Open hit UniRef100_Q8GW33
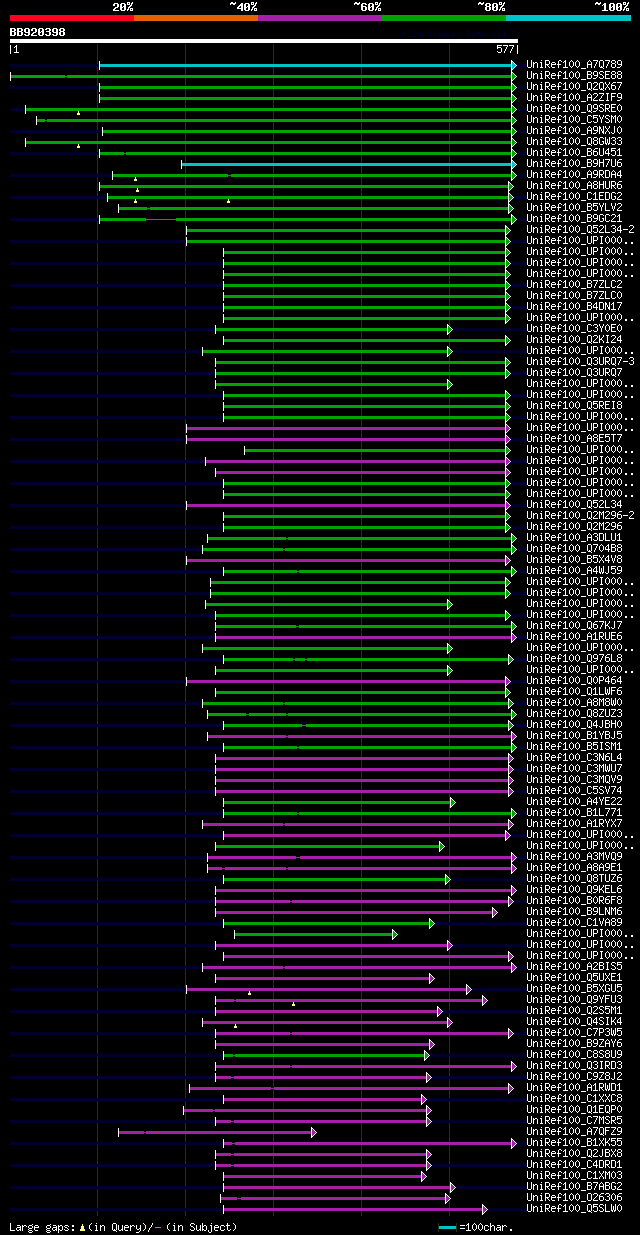Viewport: 640px width, 1235px height. click(x=574, y=142)
